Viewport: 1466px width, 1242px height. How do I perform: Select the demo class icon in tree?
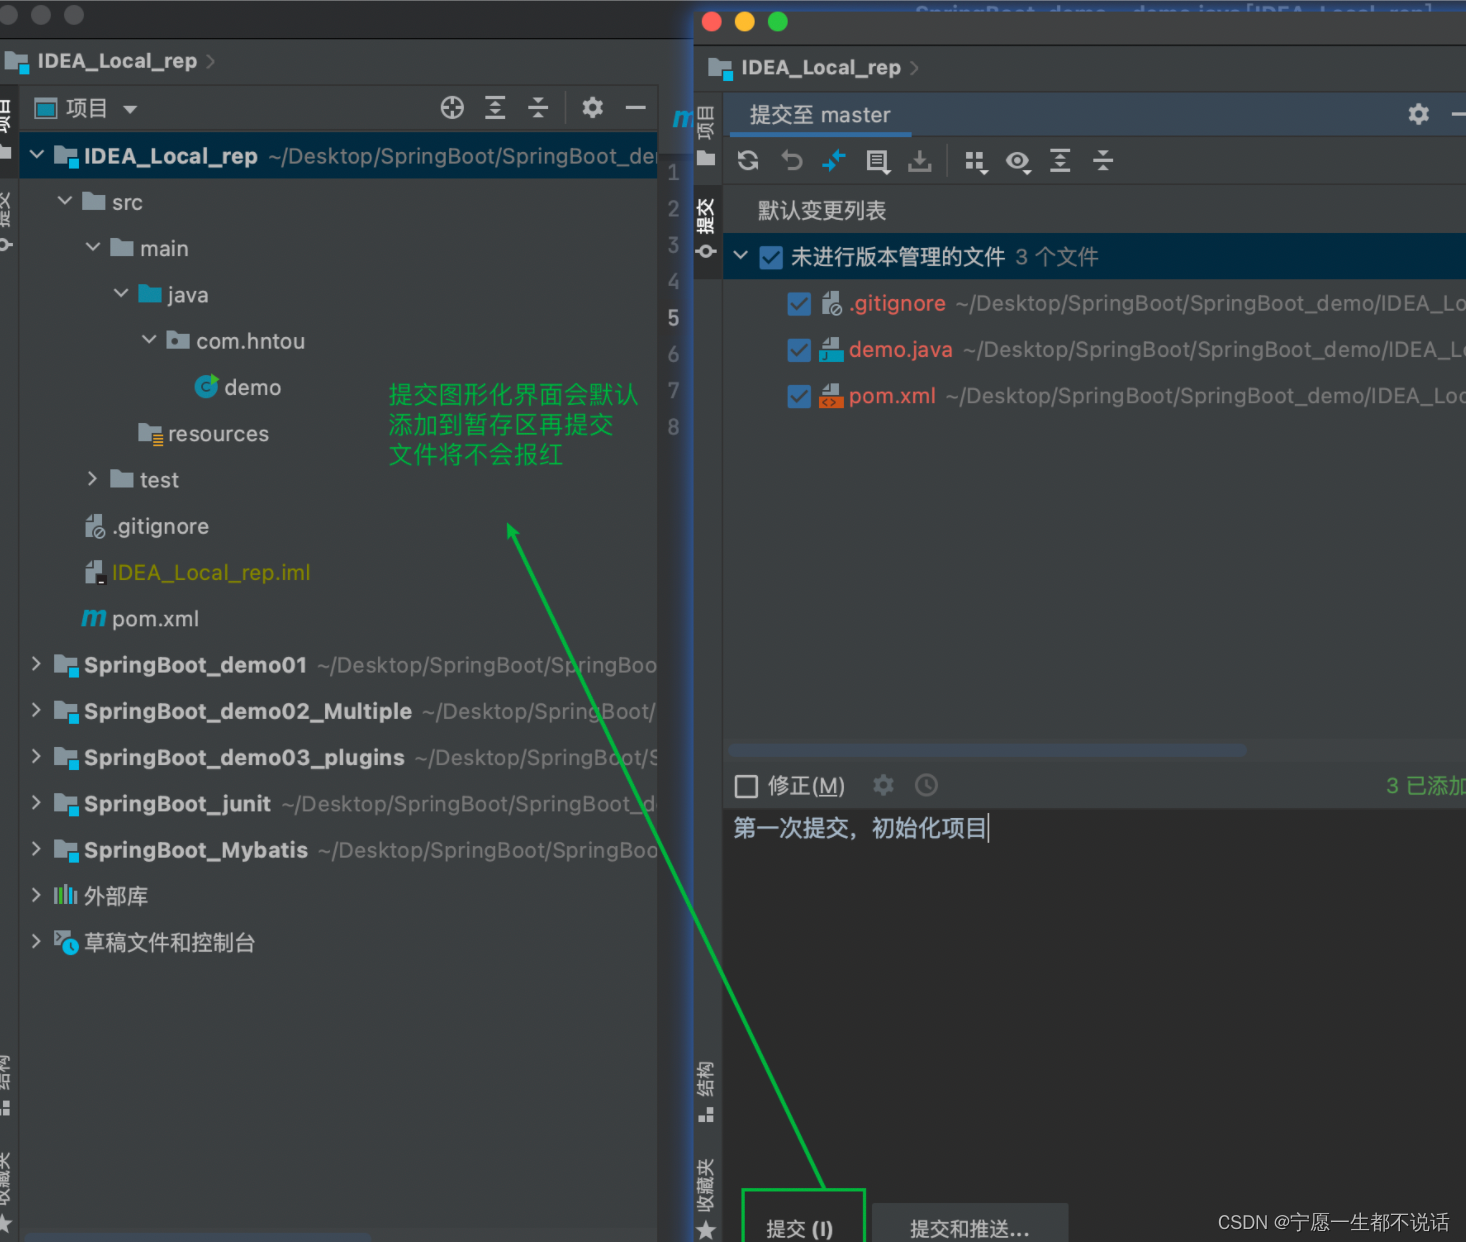207,386
